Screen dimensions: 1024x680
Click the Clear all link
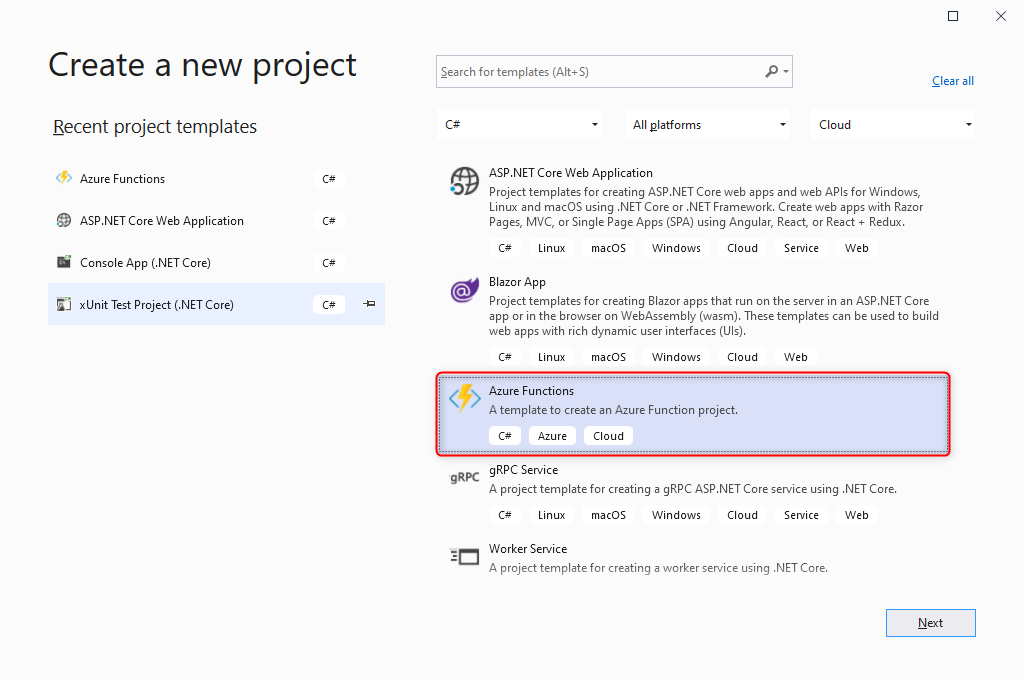pos(952,80)
